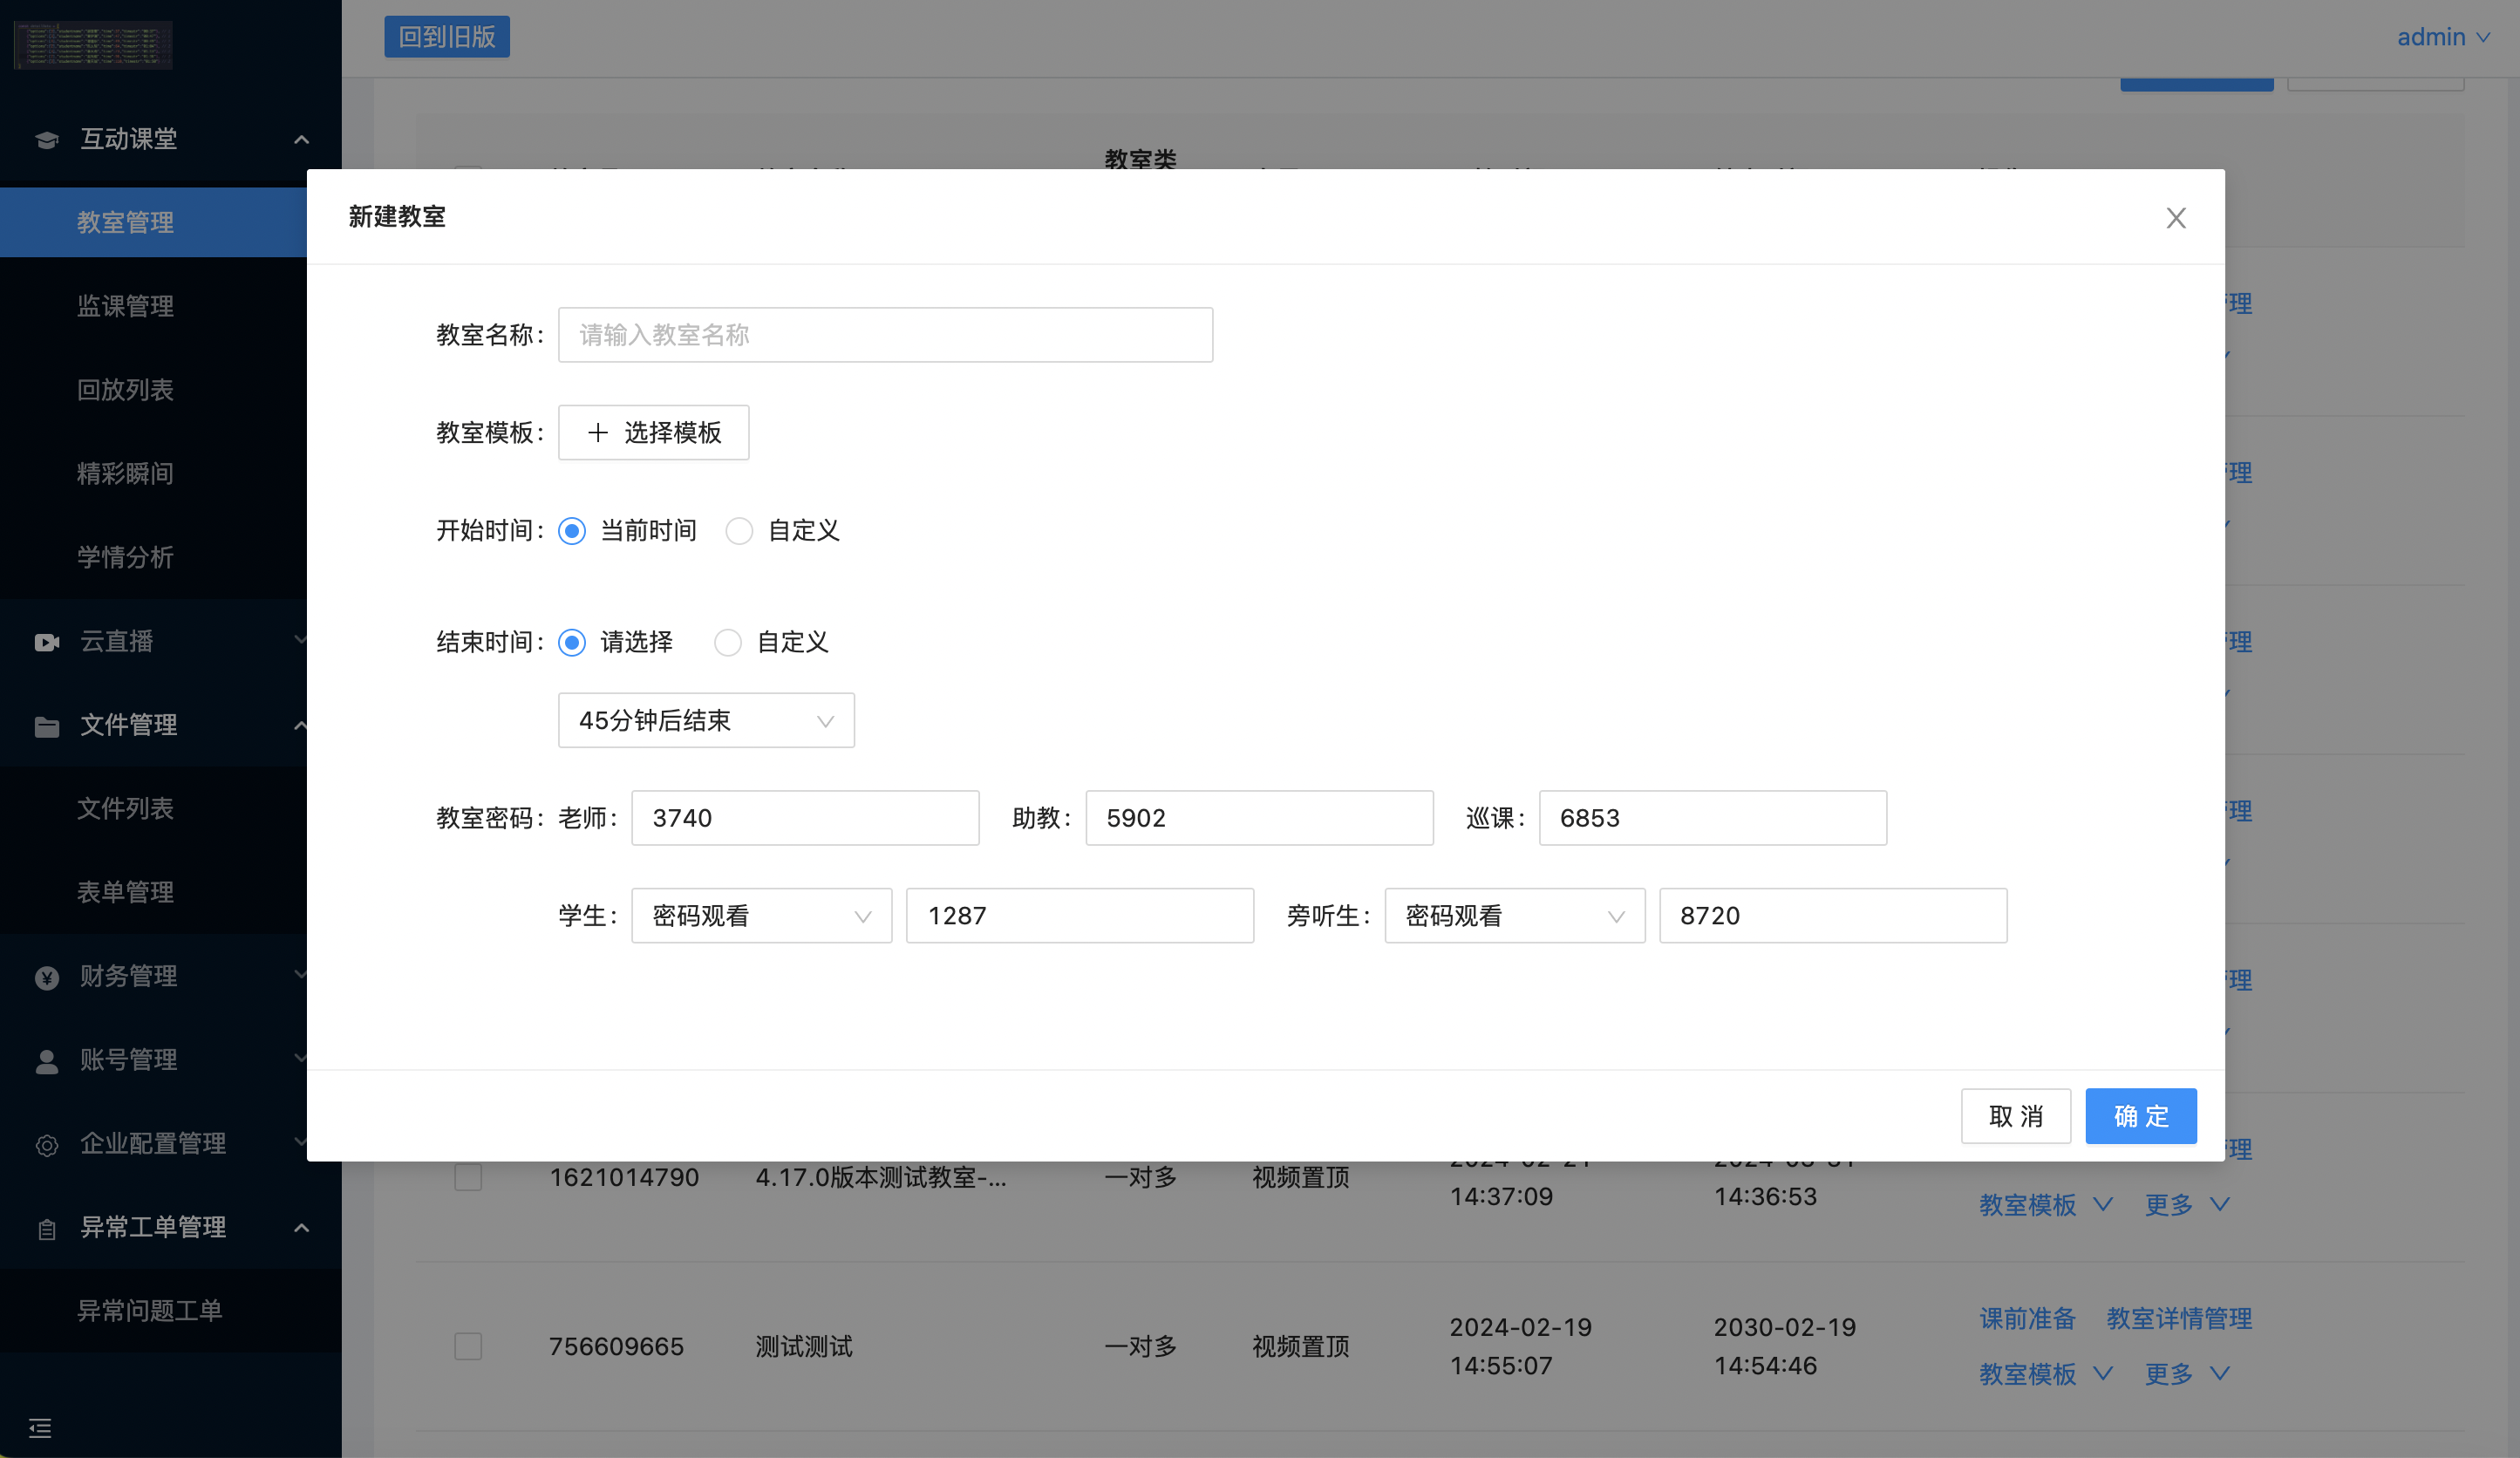This screenshot has height=1458, width=2520.
Task: Select 请选择 radio for 结束时间
Action: tap(572, 642)
